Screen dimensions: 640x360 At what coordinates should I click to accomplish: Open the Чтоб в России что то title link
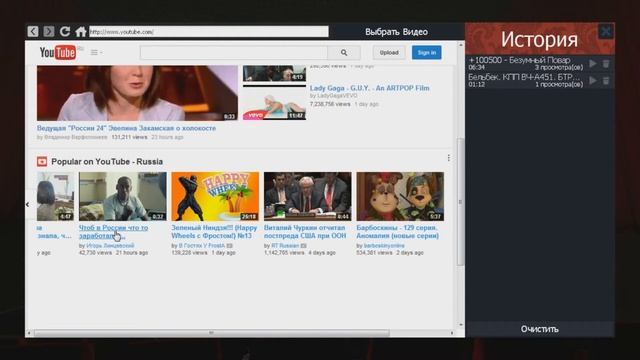[113, 232]
